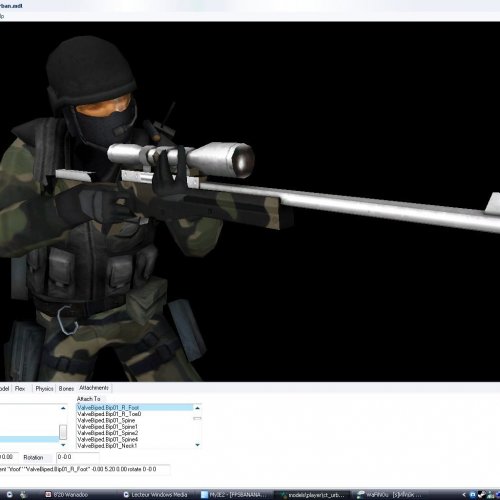
Task: Open Lecteur Windows Media in taskbar
Action: point(156,495)
